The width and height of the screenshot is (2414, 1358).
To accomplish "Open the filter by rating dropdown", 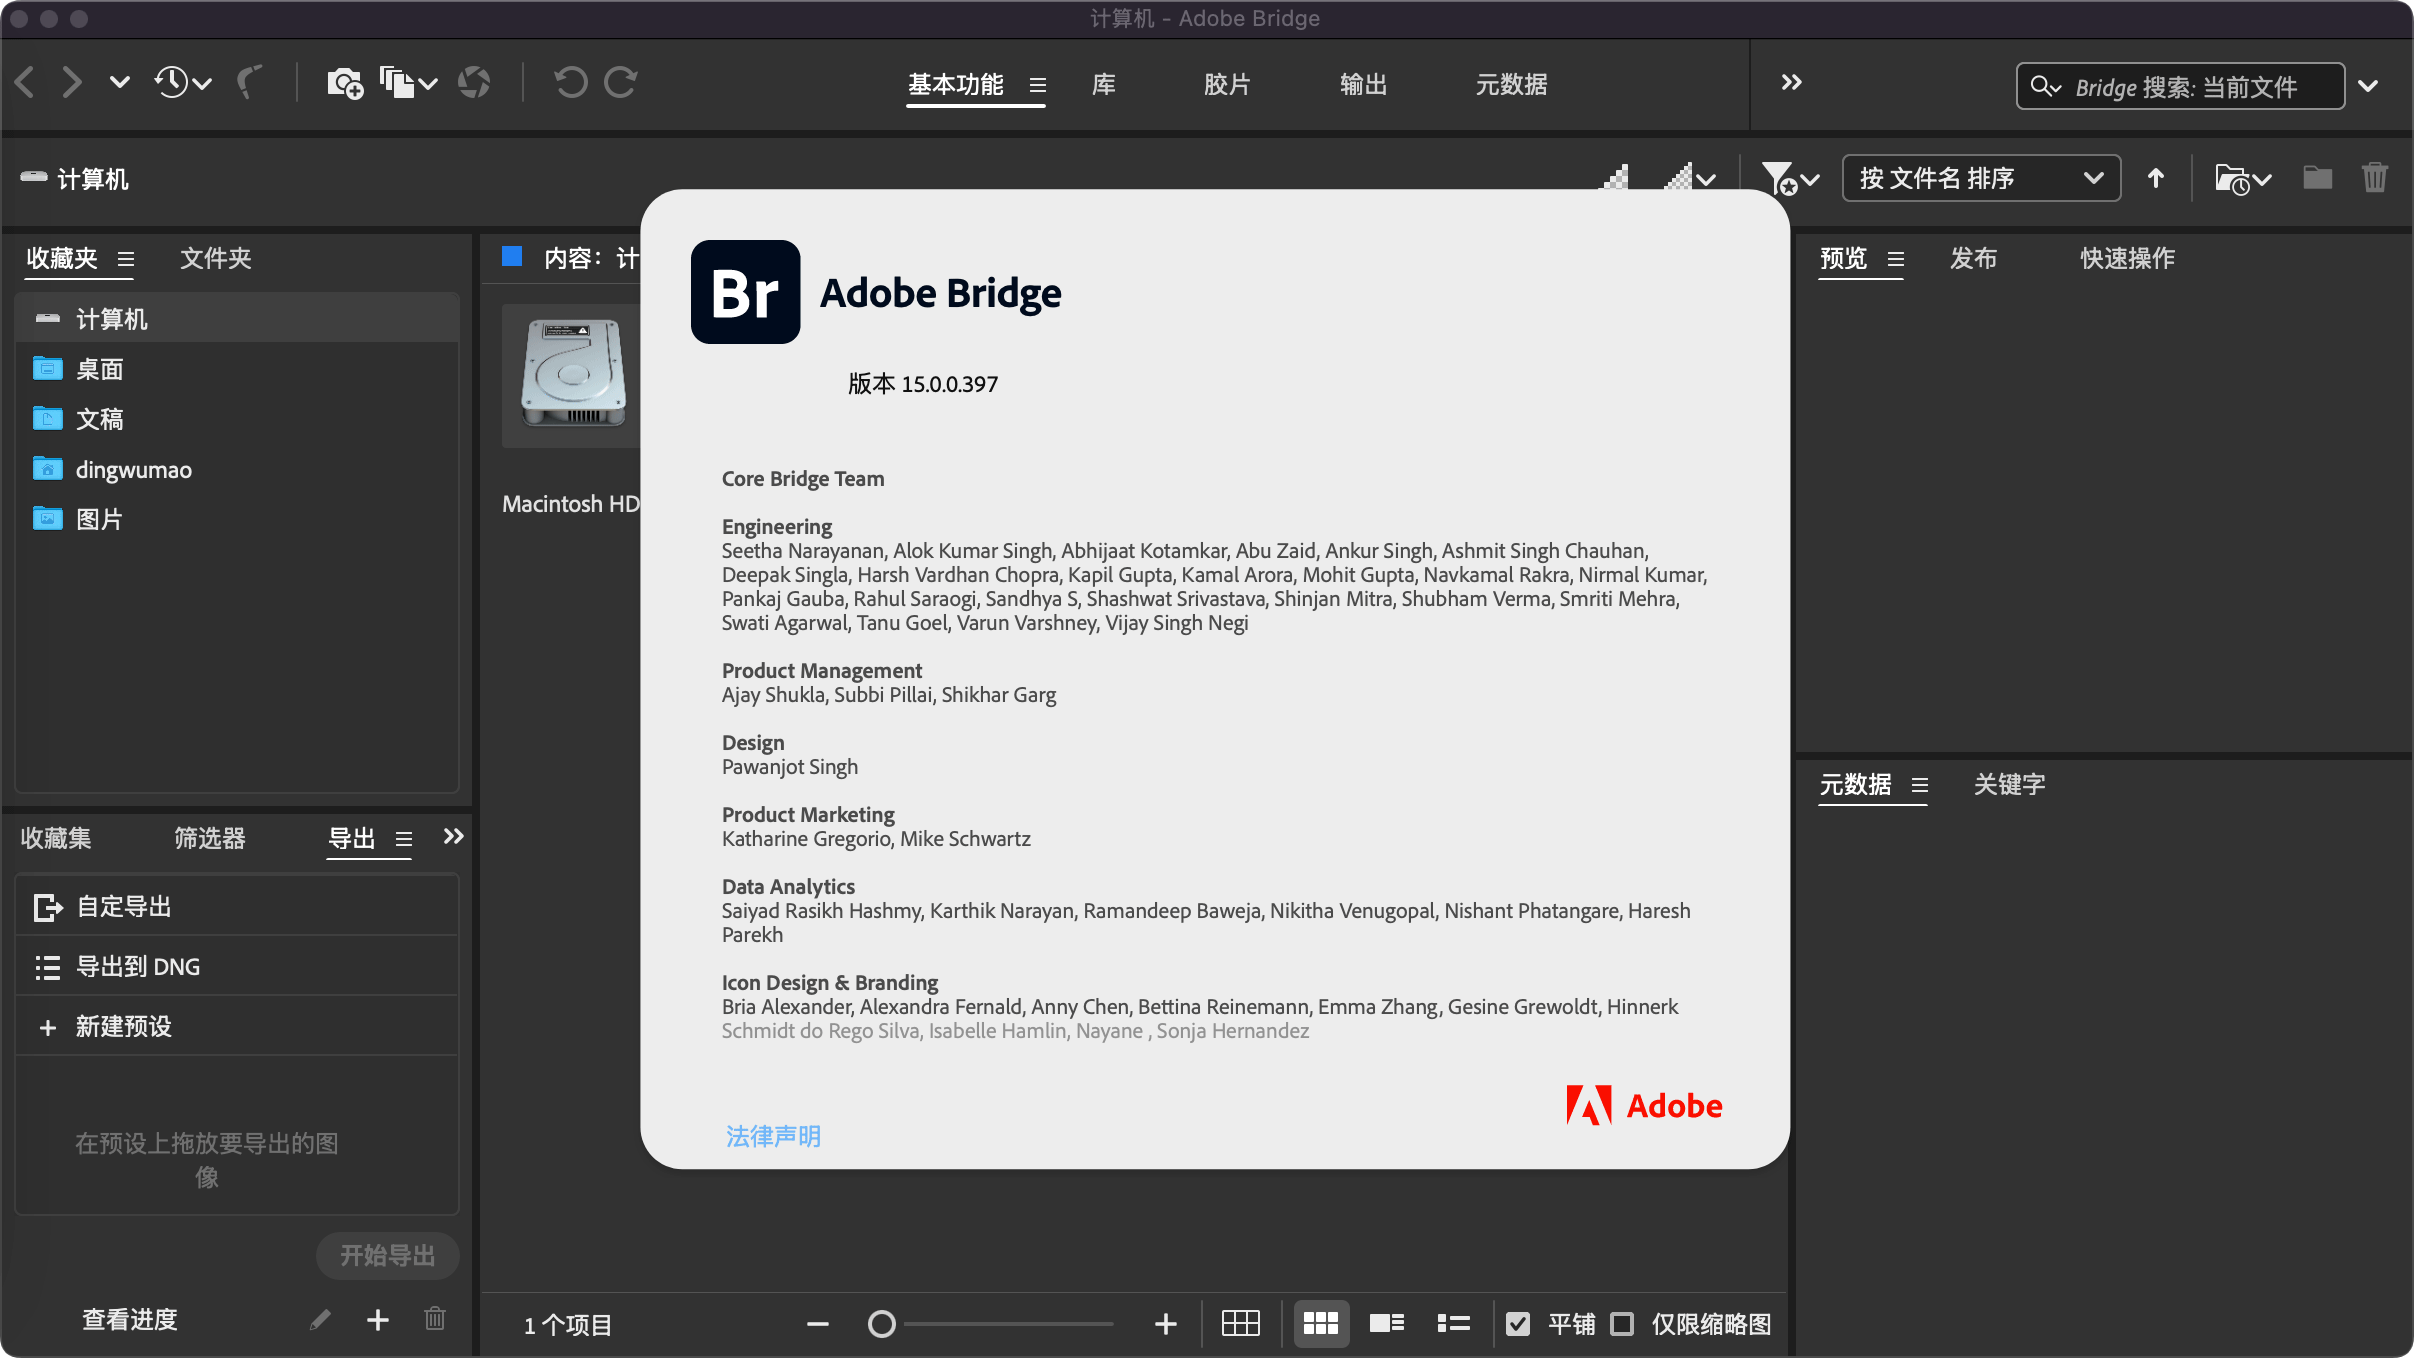I will [1790, 179].
